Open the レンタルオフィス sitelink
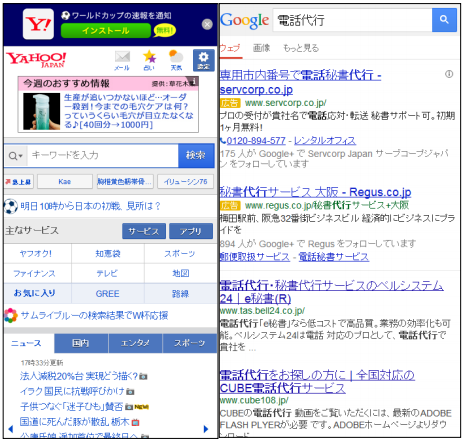This screenshot has height=441, width=464. [x=325, y=141]
